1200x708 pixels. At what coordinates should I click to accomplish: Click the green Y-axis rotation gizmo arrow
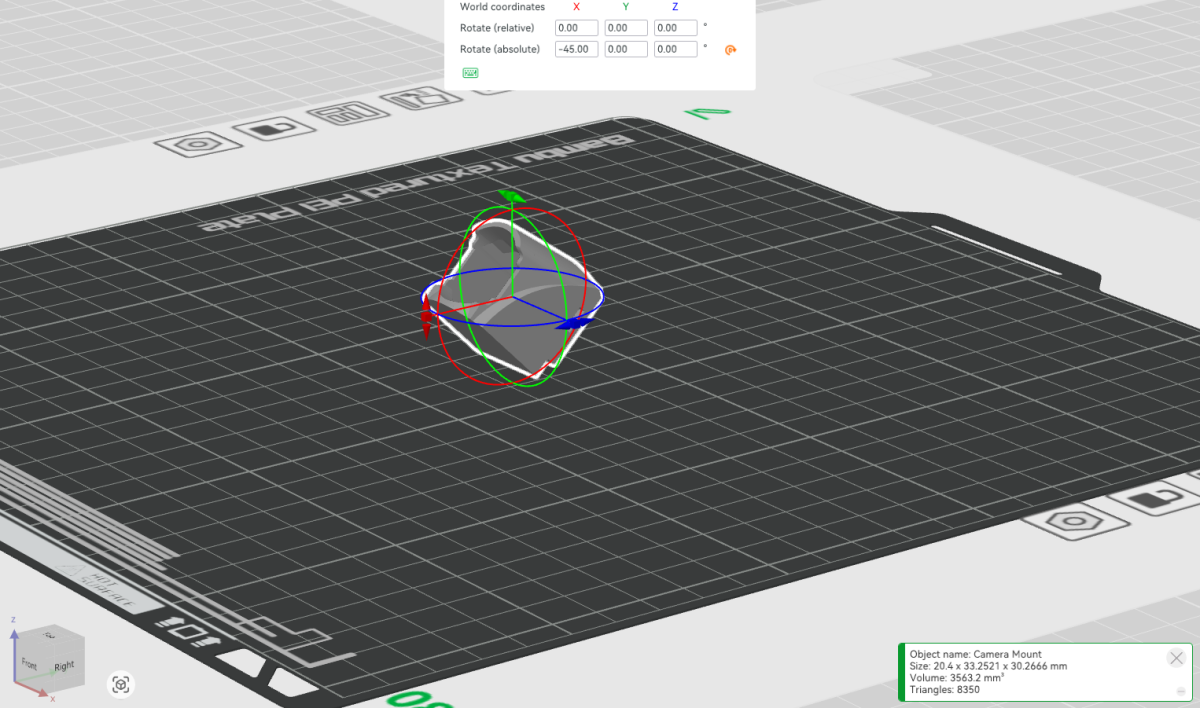click(x=510, y=197)
